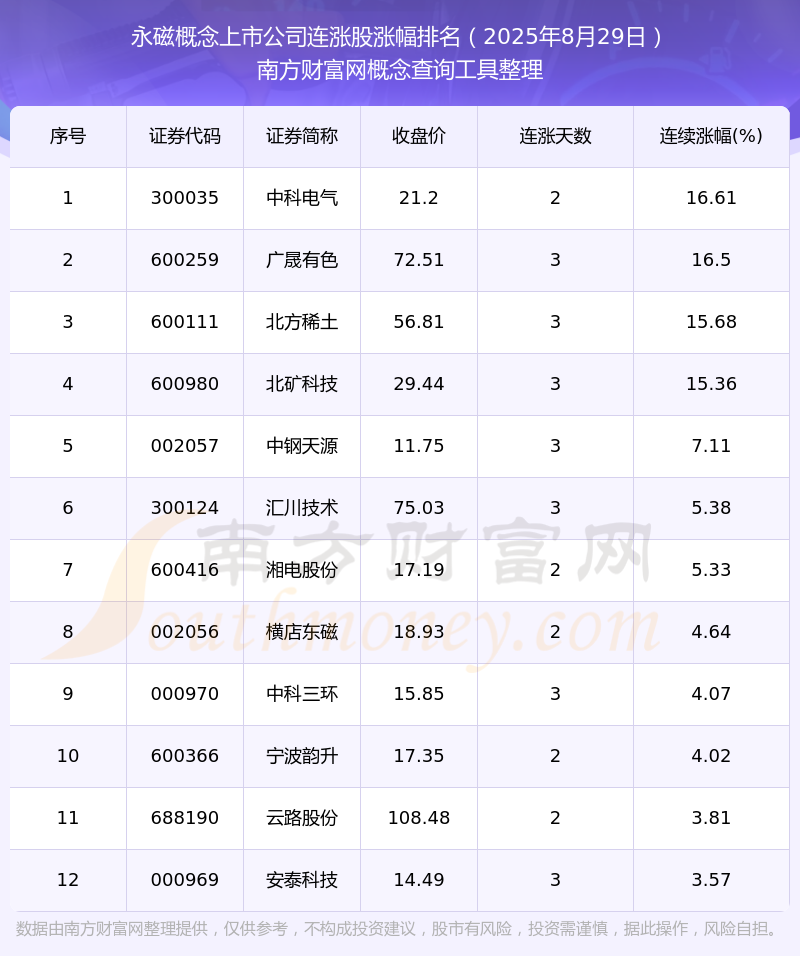Screen dimensions: 800x956
Task: Click the title 永磁概念上市公司连涨股涨幅排名
Action: (x=296, y=37)
